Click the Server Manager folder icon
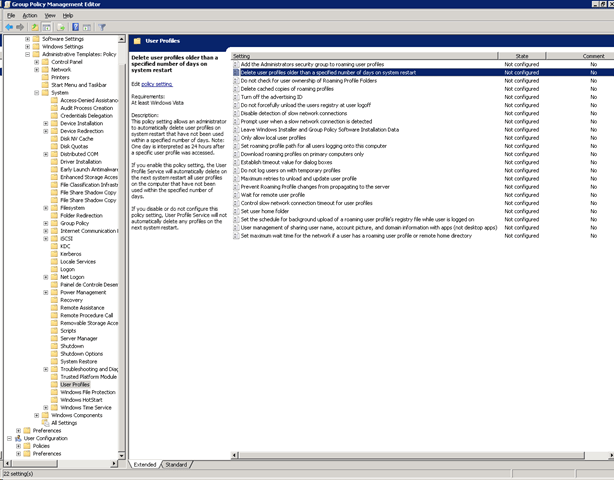The height and width of the screenshot is (480, 614). [54, 338]
